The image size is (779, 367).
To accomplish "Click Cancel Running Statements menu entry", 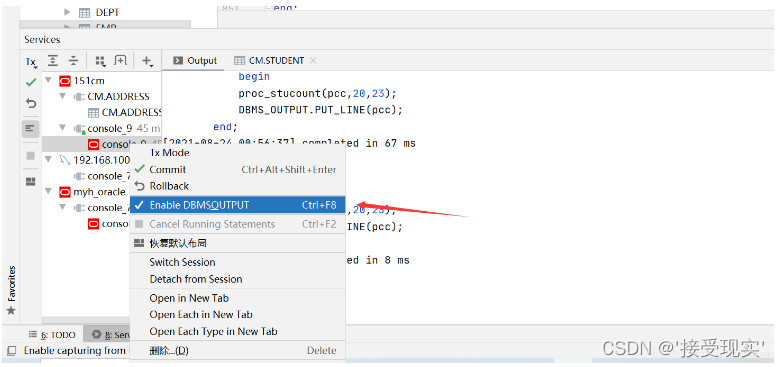I will click(x=237, y=224).
